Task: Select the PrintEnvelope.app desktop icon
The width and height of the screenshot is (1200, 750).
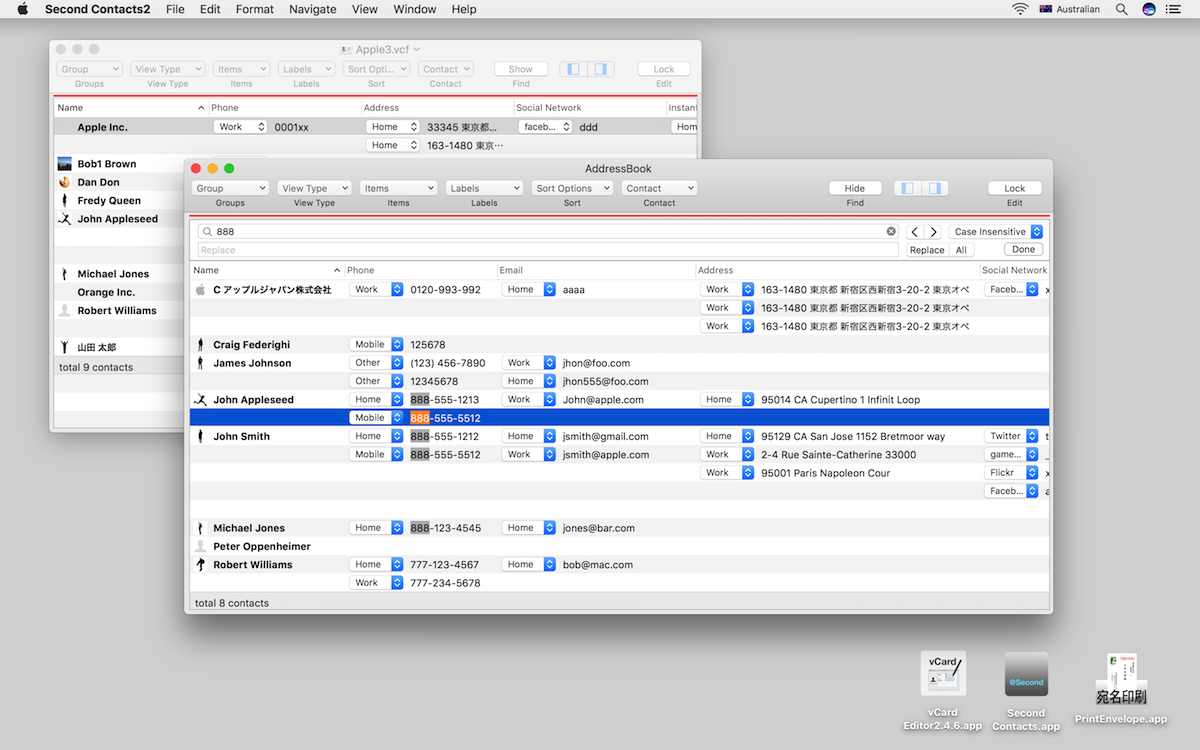Action: click(x=1121, y=680)
